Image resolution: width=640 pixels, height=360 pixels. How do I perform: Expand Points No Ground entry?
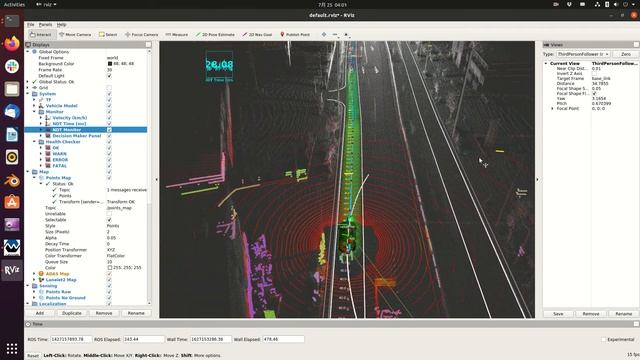point(35,298)
